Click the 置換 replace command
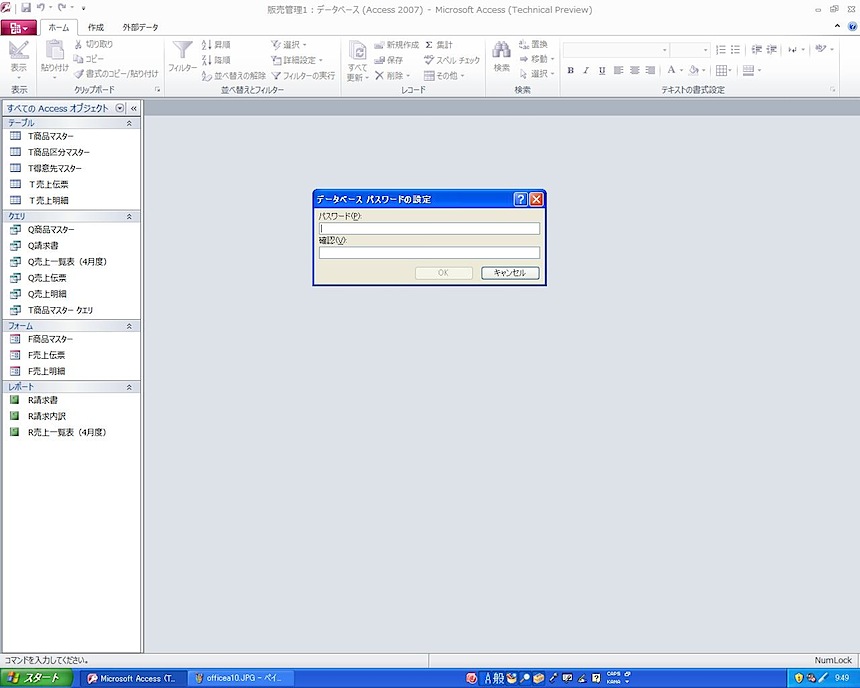The width and height of the screenshot is (860, 688). (x=534, y=44)
